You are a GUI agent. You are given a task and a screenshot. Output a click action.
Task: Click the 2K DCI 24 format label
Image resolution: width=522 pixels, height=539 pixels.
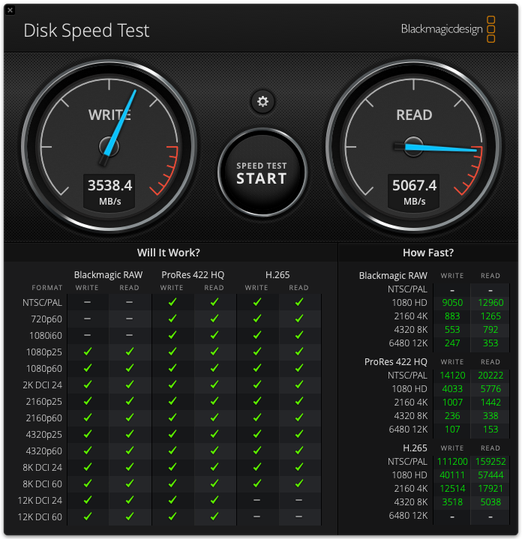(x=43, y=385)
